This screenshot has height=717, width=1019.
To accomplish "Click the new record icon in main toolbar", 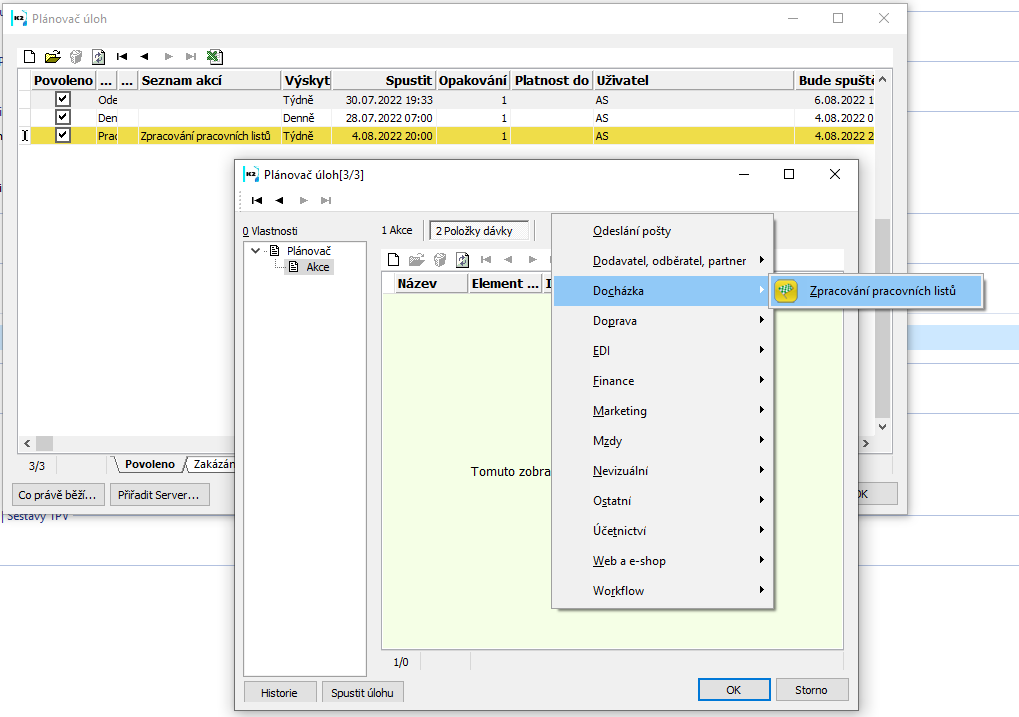I will 29,57.
